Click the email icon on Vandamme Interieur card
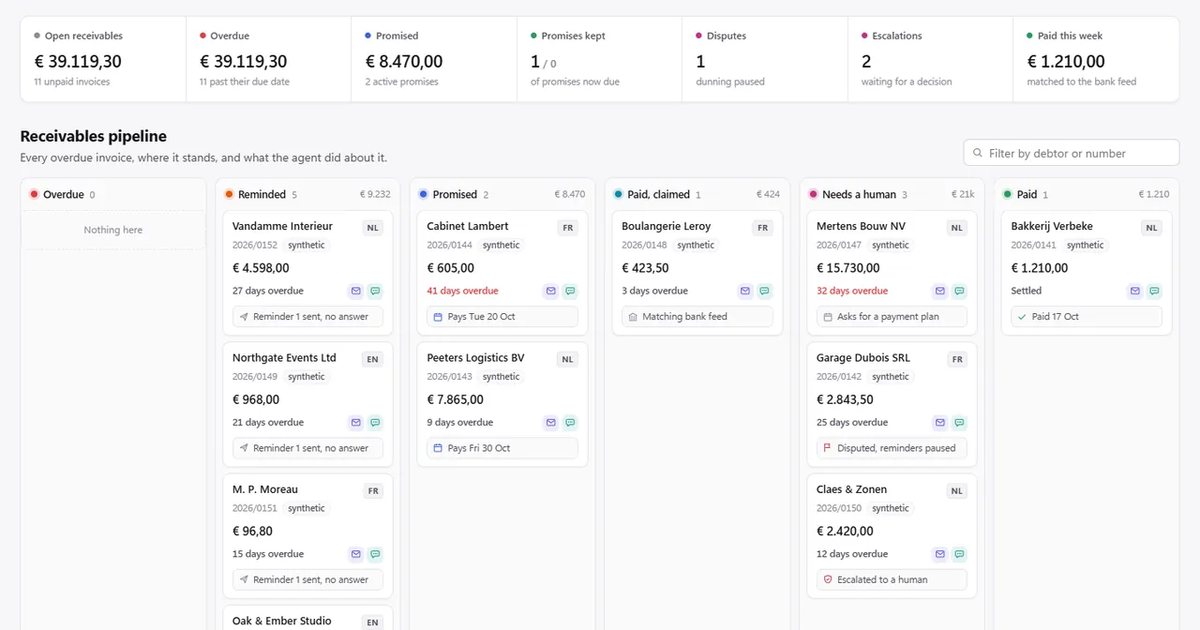 (x=355, y=291)
